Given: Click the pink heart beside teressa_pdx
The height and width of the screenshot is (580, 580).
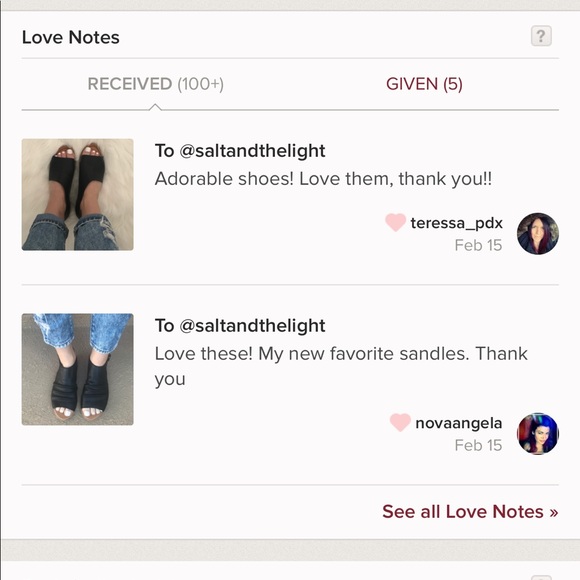Looking at the screenshot, I should pos(395,223).
